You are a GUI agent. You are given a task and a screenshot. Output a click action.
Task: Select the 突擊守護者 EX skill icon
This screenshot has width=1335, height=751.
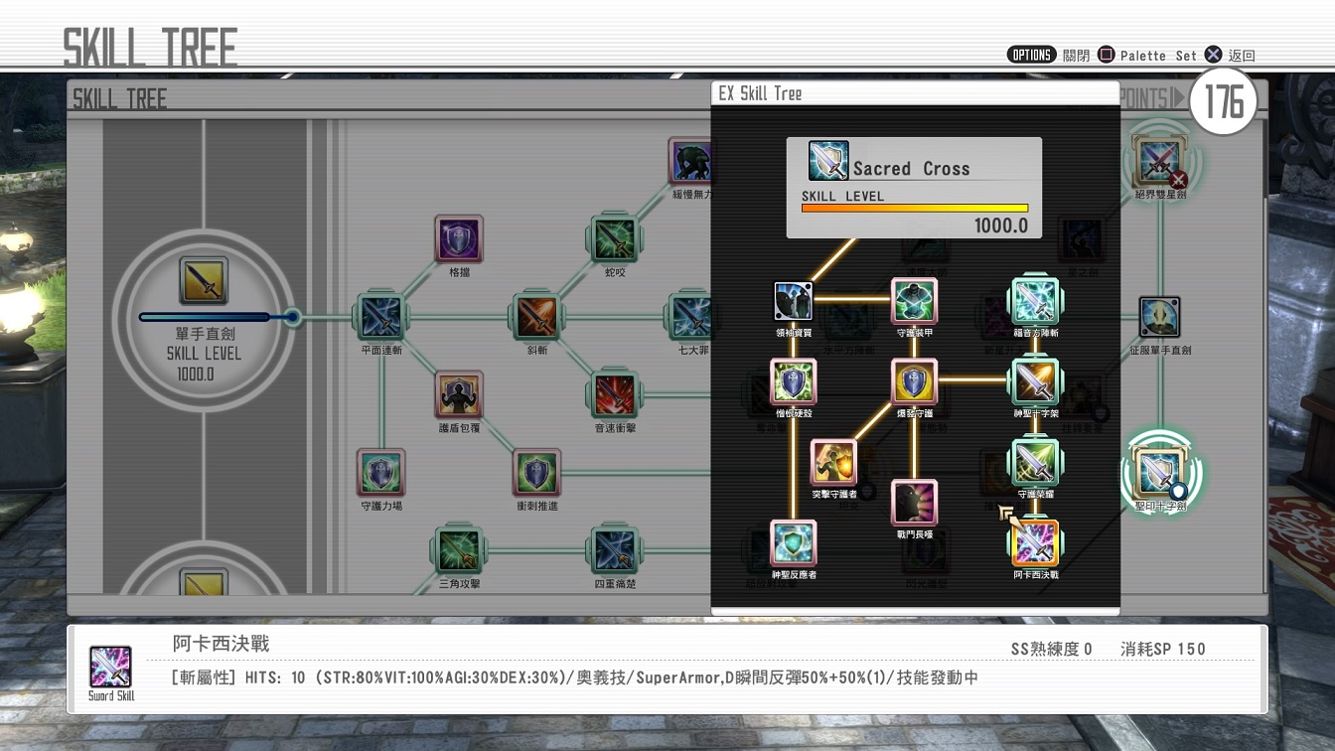(833, 462)
